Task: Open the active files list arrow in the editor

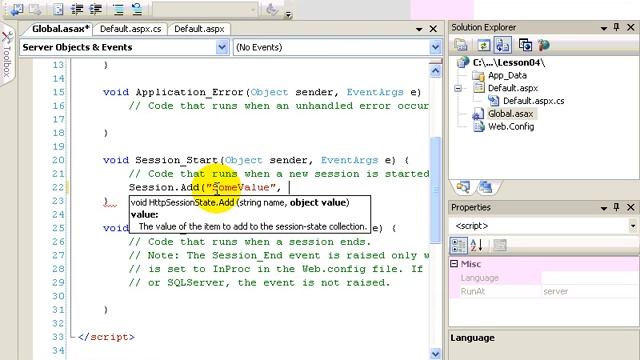Action: (x=419, y=29)
